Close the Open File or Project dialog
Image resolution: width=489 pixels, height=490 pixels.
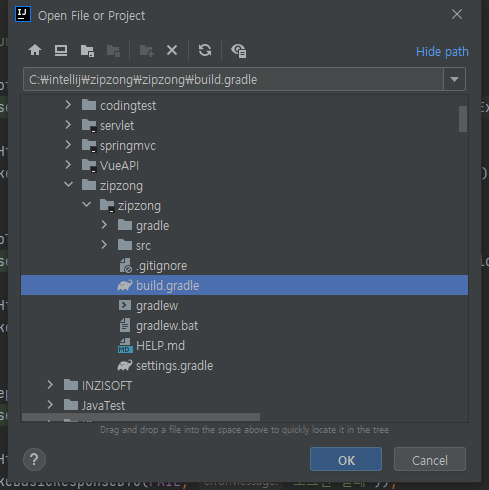click(x=457, y=14)
